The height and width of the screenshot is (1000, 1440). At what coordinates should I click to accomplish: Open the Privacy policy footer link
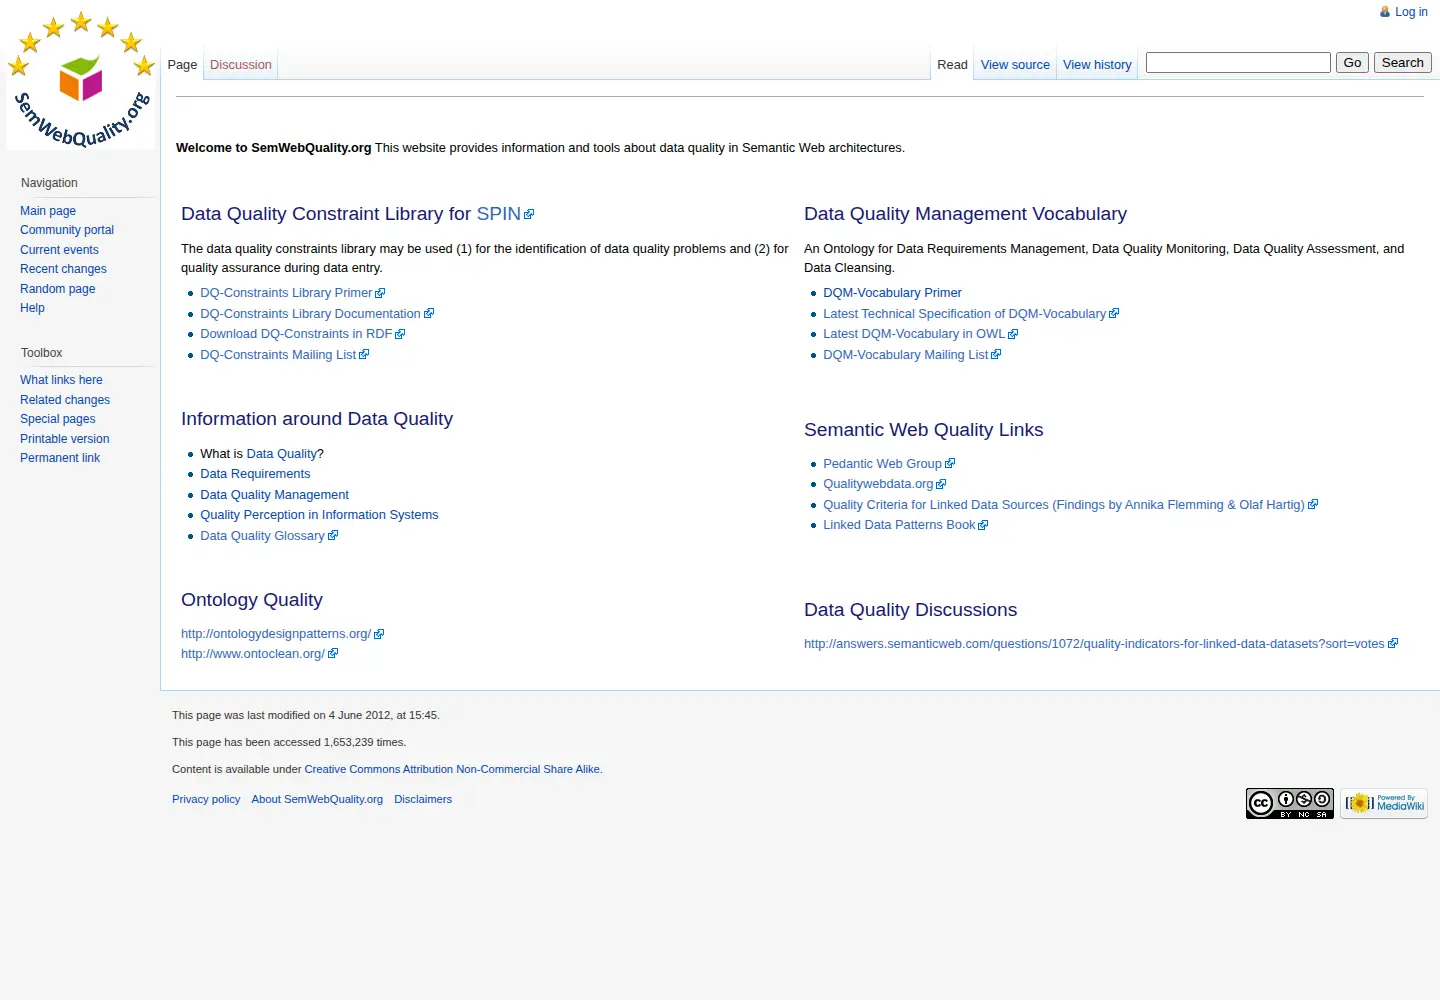click(x=206, y=800)
